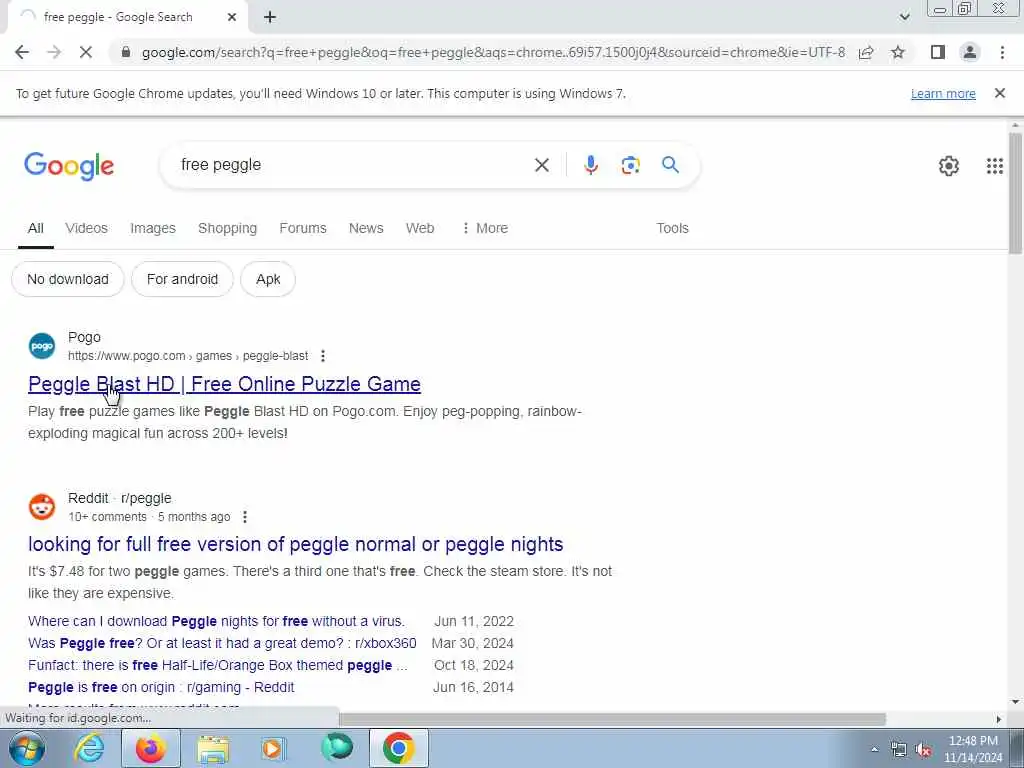Start voice search with microphone
Image resolution: width=1024 pixels, height=768 pixels.
pos(590,165)
